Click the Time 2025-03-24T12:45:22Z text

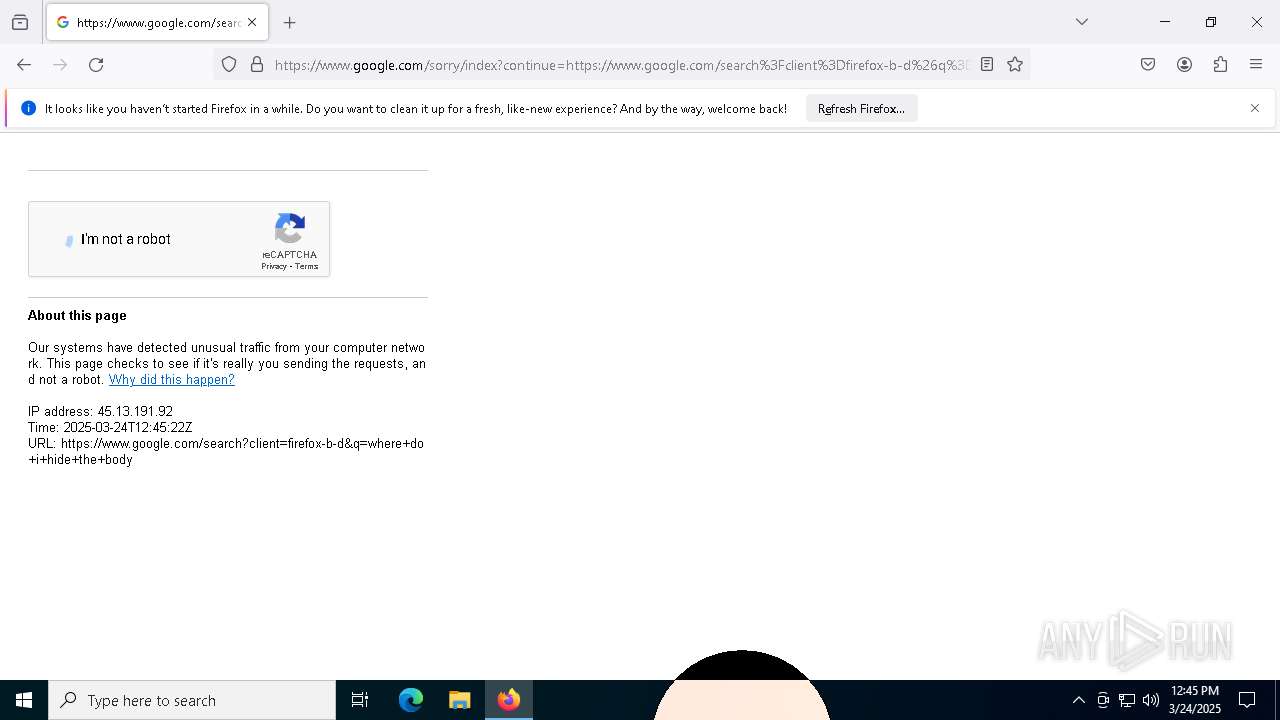tap(110, 428)
